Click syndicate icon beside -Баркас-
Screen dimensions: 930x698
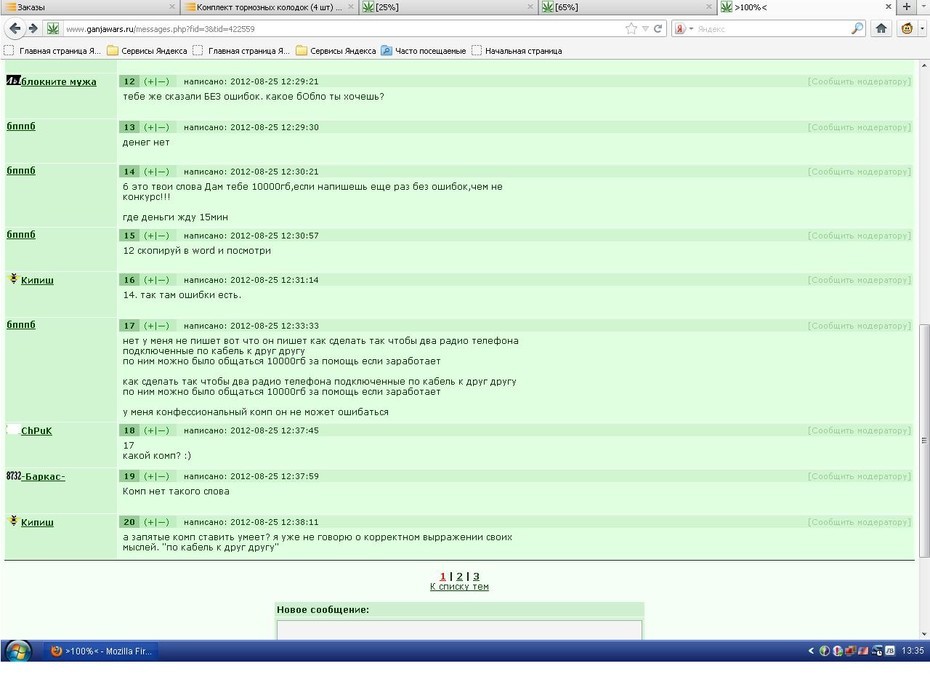pos(14,476)
